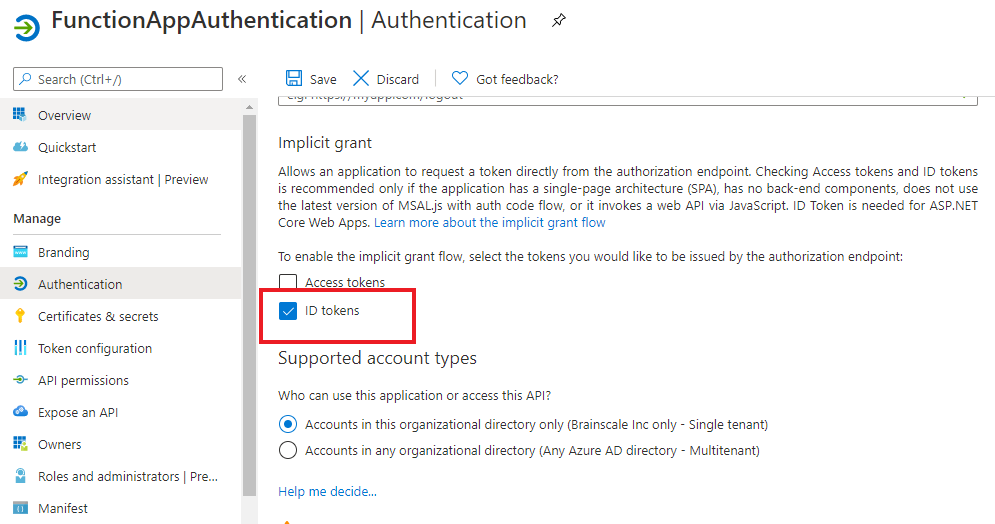Go to Branding page
The width and height of the screenshot is (995, 524).
[121, 252]
